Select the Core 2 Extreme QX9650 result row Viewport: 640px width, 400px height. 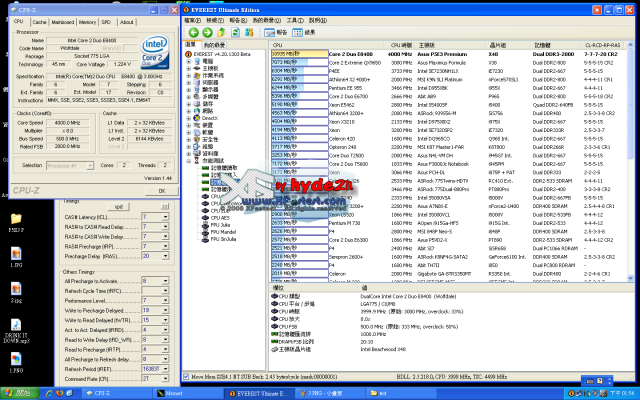click(x=447, y=62)
